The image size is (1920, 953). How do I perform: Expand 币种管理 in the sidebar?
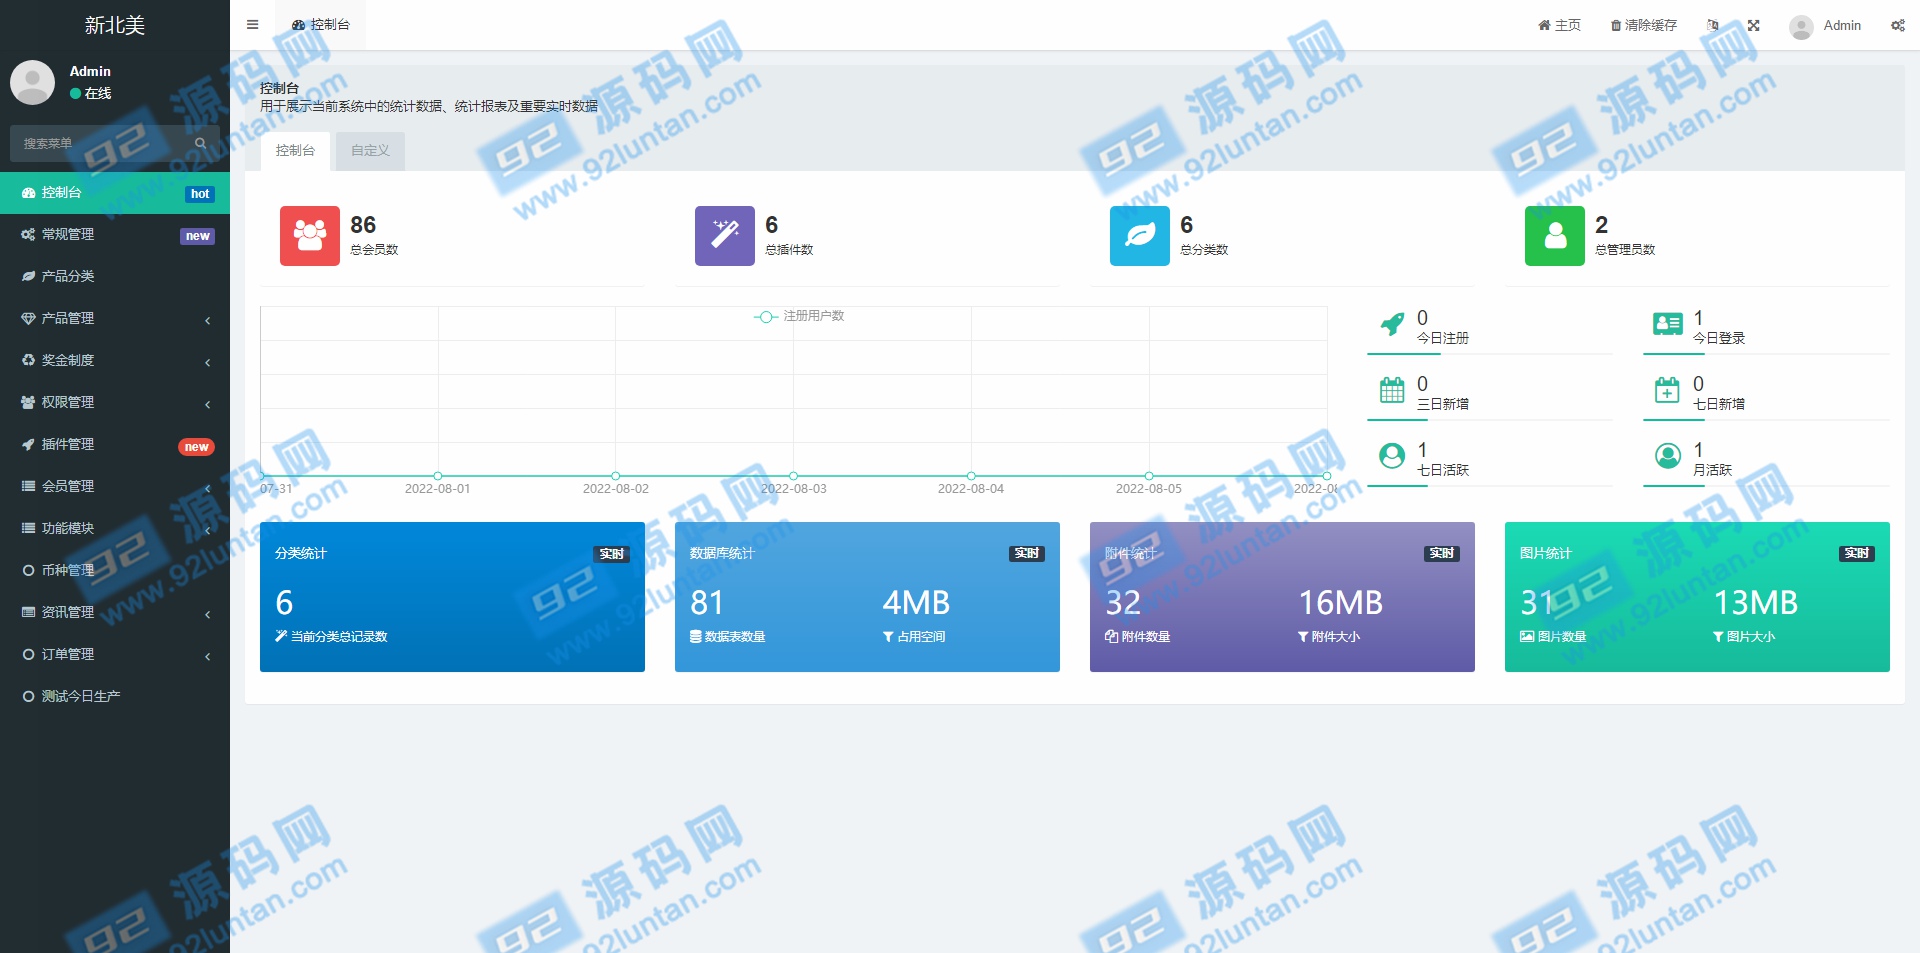coord(115,571)
